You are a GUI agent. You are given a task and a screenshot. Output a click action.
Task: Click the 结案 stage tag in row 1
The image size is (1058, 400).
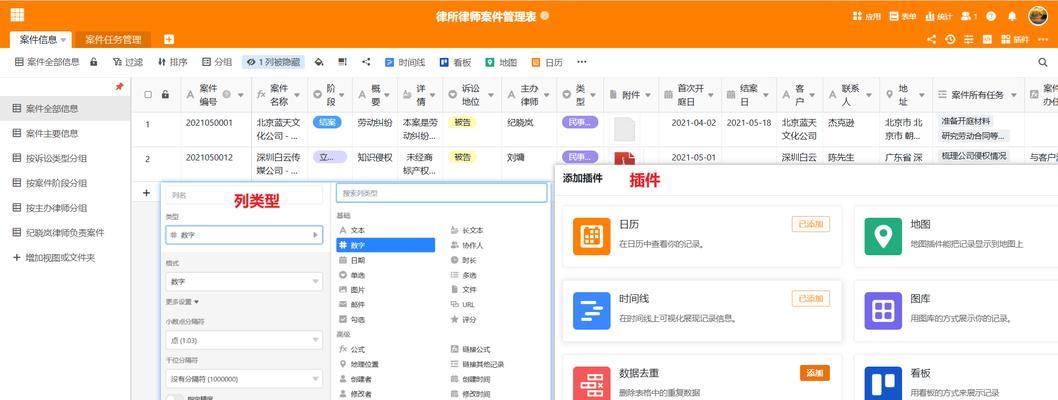tap(327, 122)
